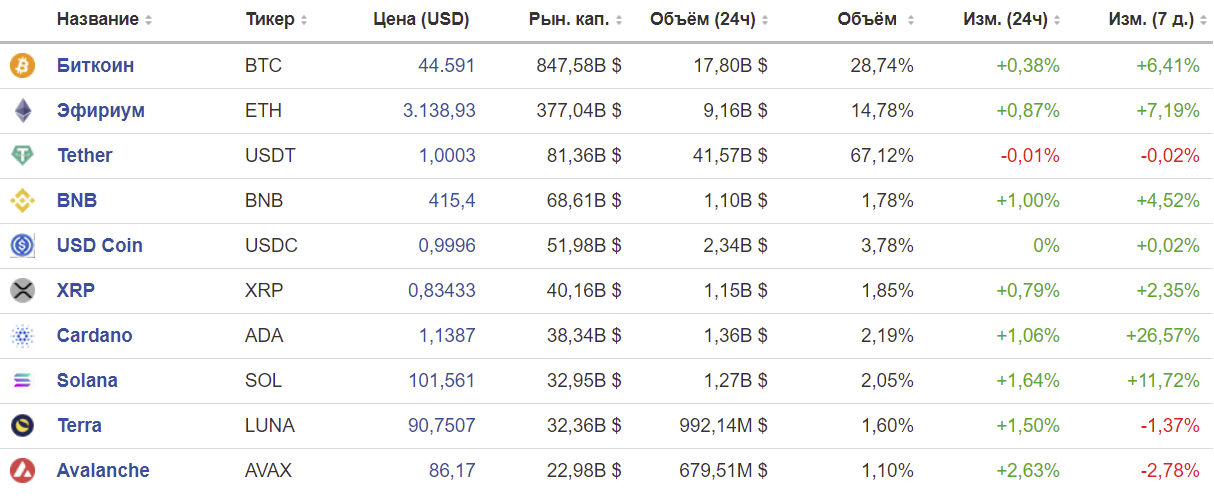Click the Tether green logo icon
1214x499 pixels.
[22, 156]
